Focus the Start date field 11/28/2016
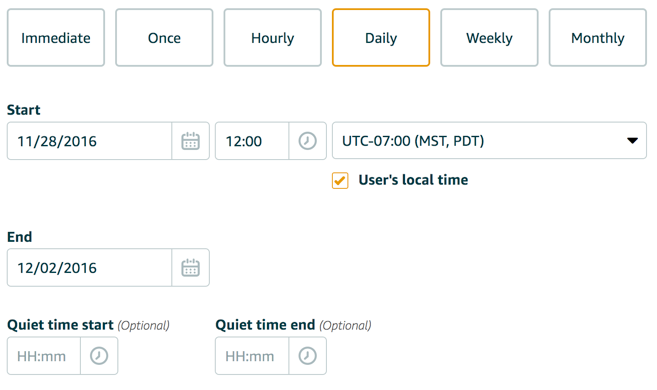 (x=89, y=141)
